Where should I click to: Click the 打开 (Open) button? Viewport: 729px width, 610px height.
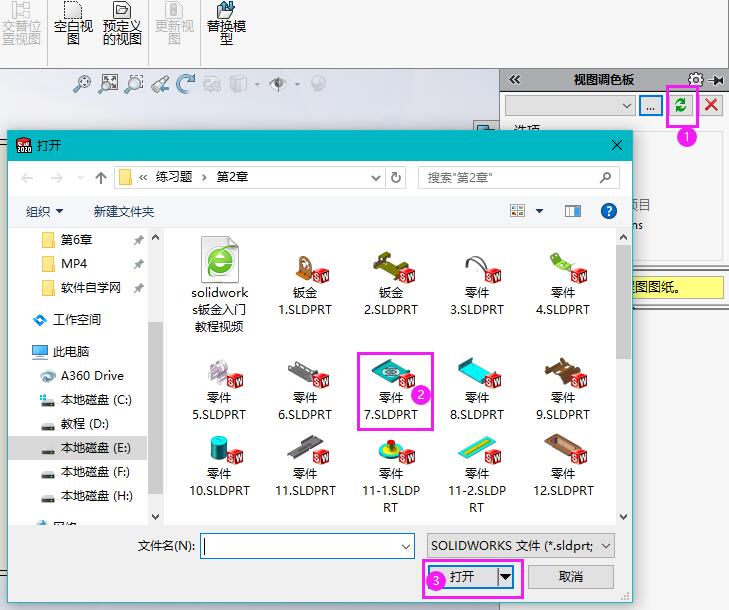(463, 577)
